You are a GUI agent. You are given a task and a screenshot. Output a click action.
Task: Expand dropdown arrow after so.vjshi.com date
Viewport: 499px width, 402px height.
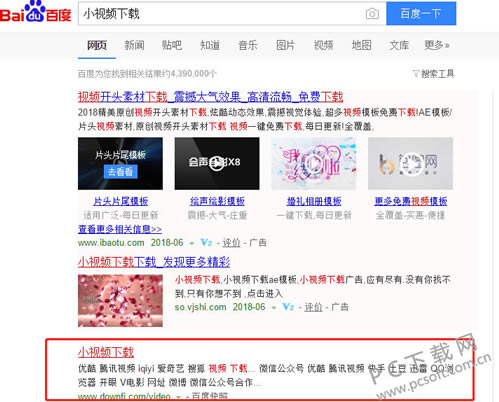coord(274,308)
